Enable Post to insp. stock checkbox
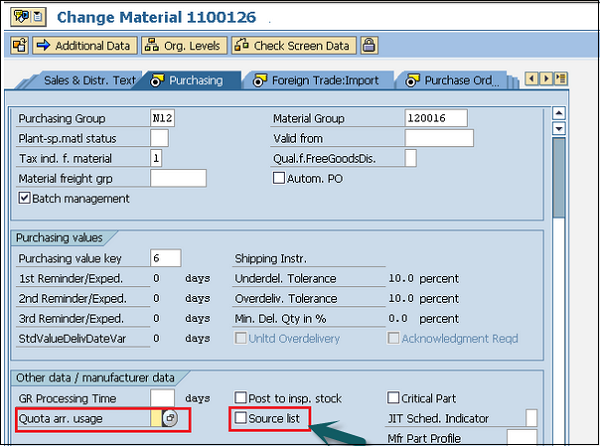 (x=240, y=397)
